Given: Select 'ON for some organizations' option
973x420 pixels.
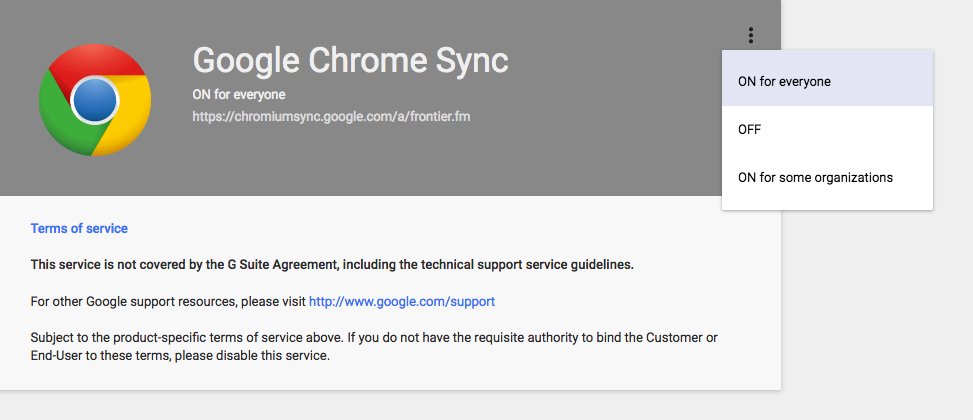Looking at the screenshot, I should tap(827, 177).
